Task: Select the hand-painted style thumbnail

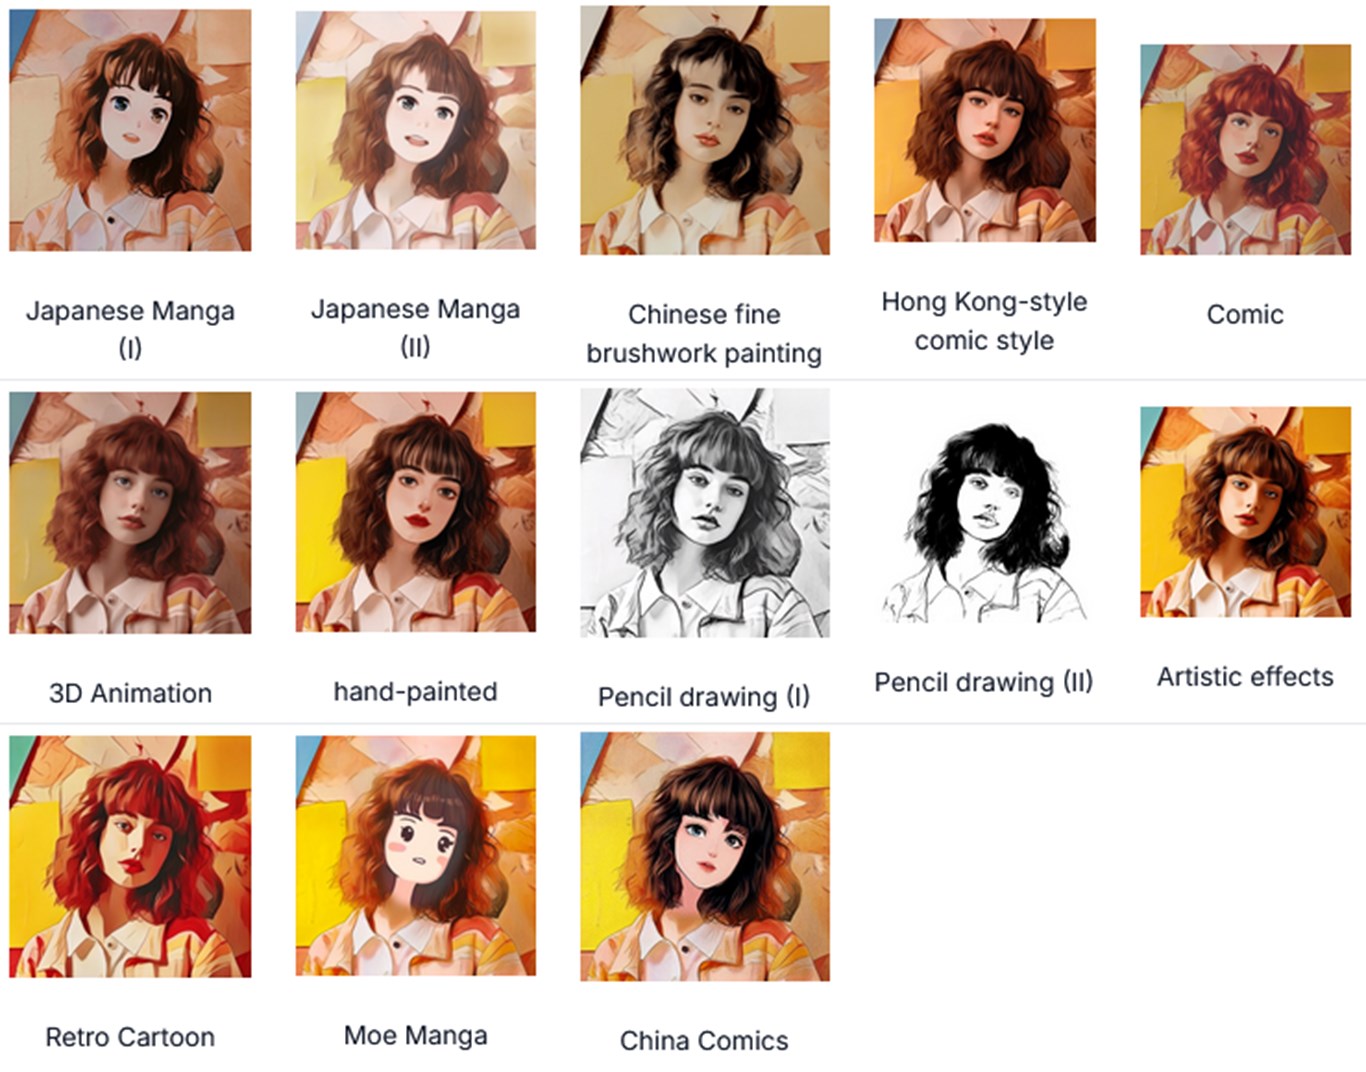Action: pyautogui.click(x=416, y=511)
